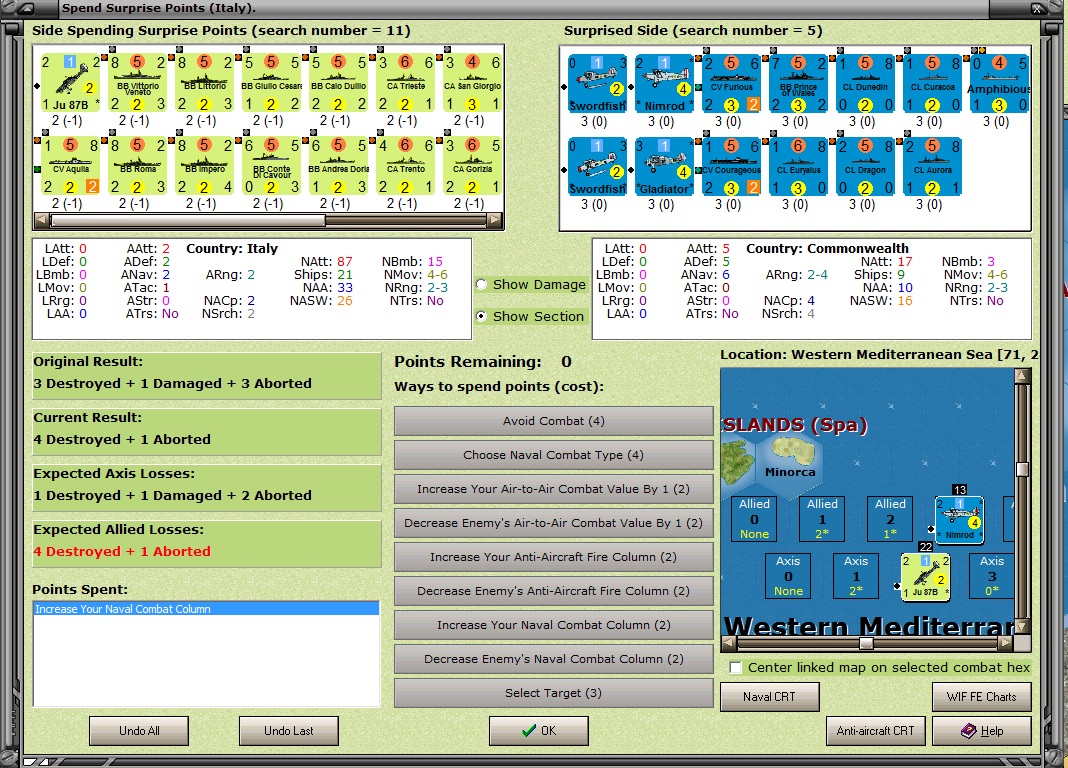Click Select Target (3) option
Image resolution: width=1068 pixels, height=768 pixels.
coord(554,693)
